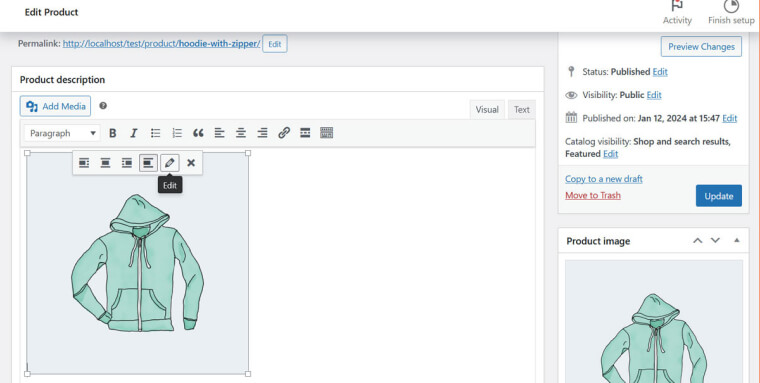Viewport: 760px width, 383px height.
Task: Open Finish setup progress
Action: [x=731, y=13]
